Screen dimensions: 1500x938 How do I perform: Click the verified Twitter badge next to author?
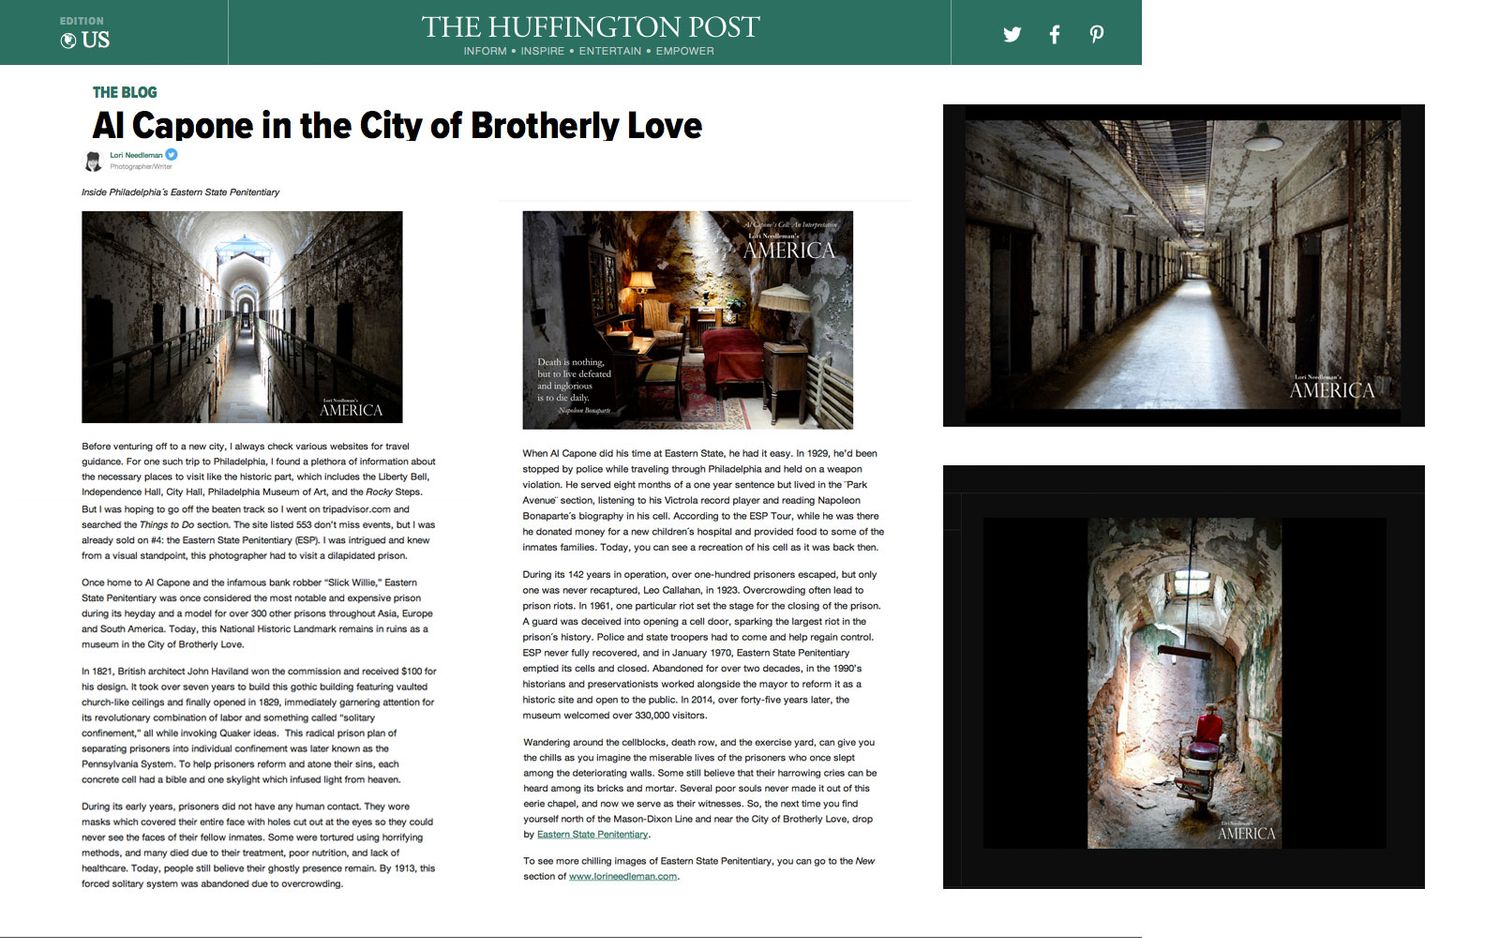click(172, 154)
